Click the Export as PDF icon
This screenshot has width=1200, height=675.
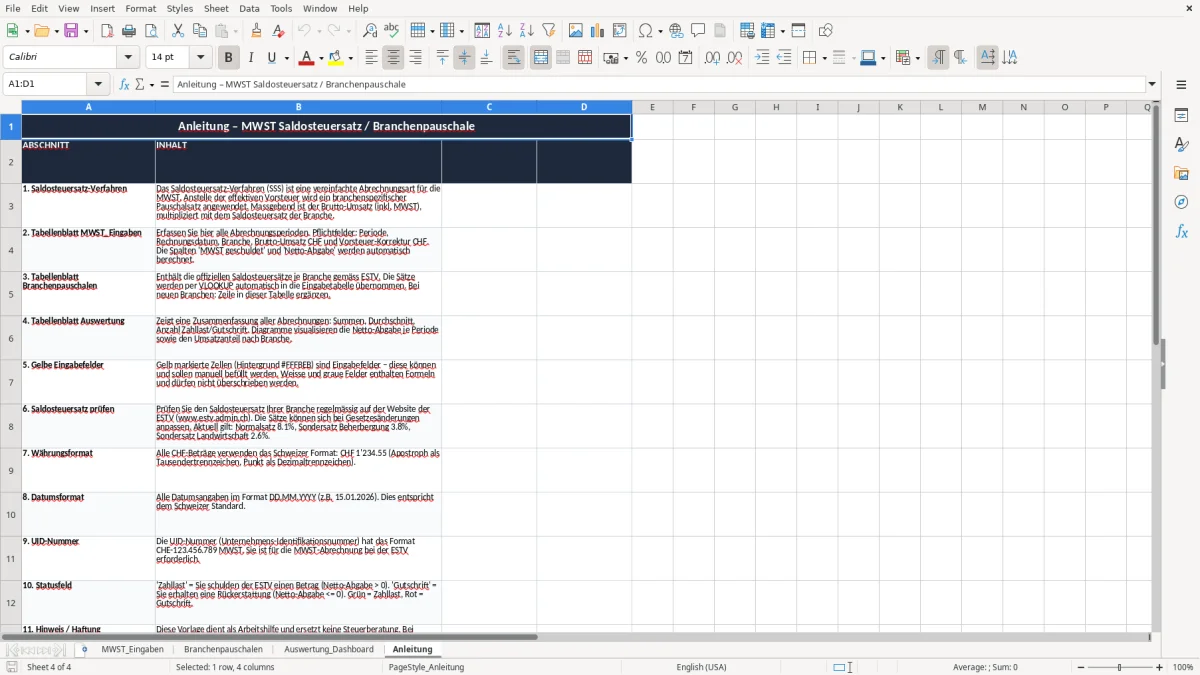[107, 31]
